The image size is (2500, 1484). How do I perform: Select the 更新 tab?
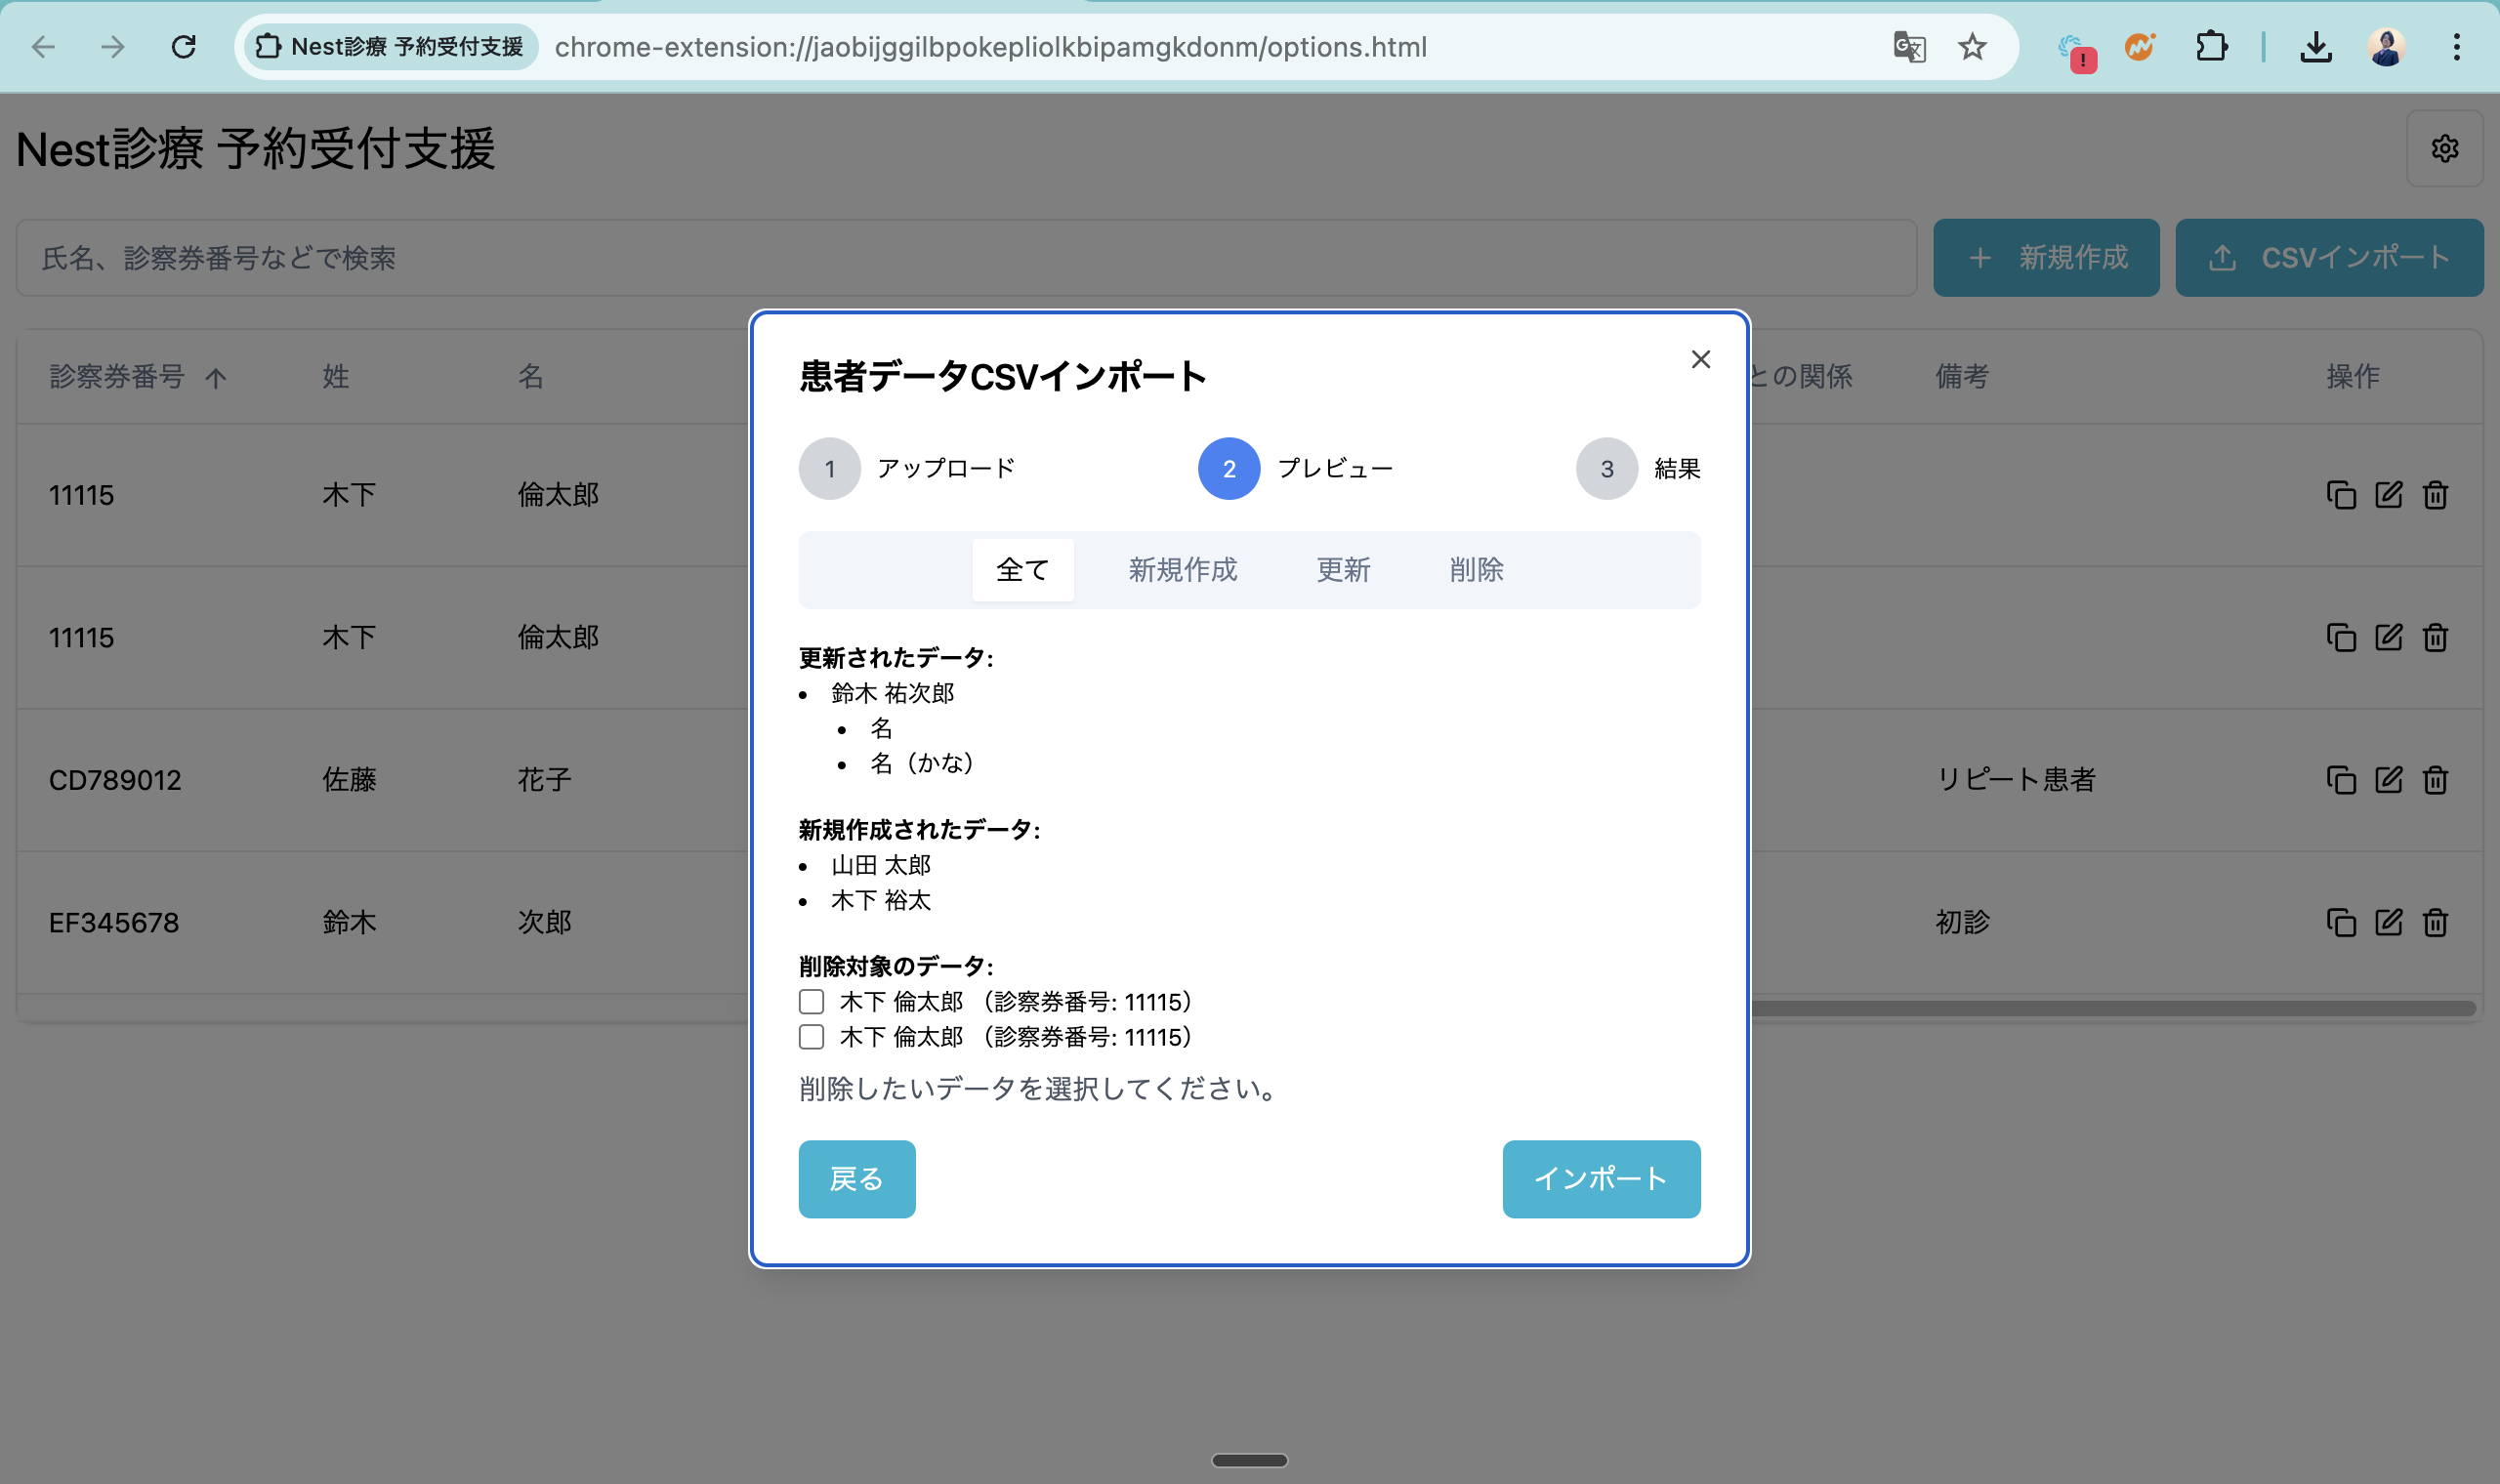click(1343, 570)
